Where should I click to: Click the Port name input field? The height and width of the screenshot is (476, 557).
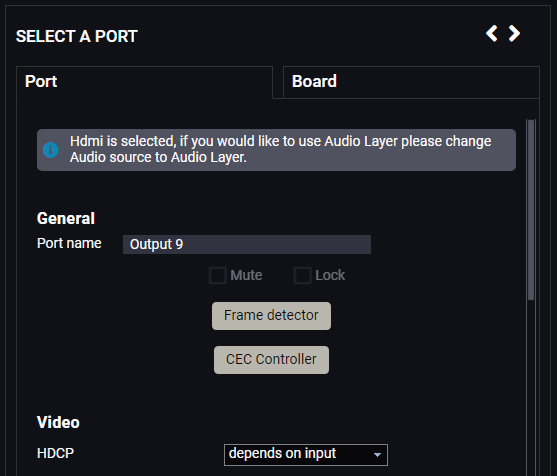(247, 244)
